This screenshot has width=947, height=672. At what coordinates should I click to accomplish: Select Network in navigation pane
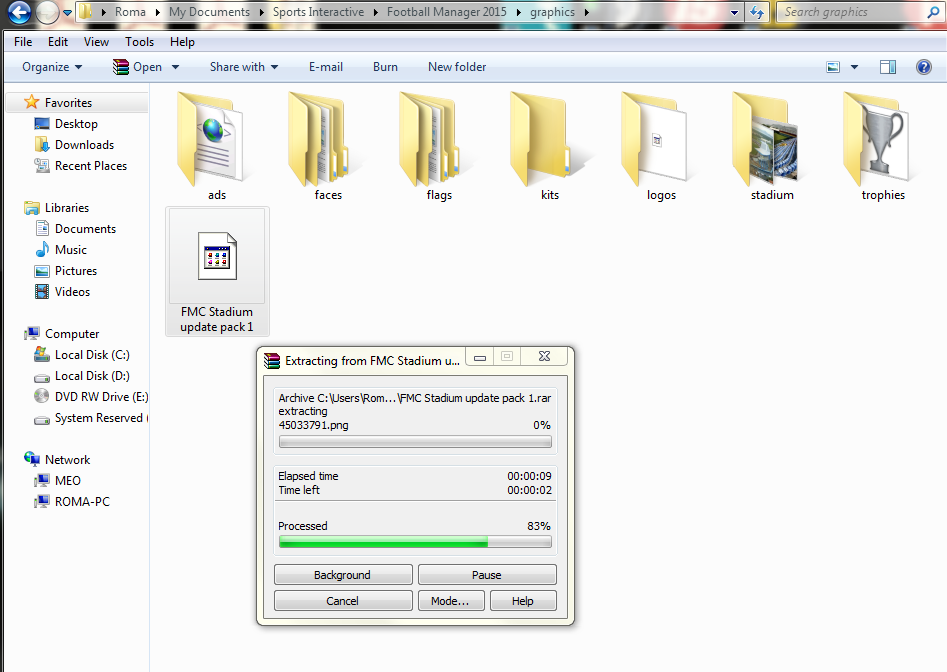click(67, 460)
